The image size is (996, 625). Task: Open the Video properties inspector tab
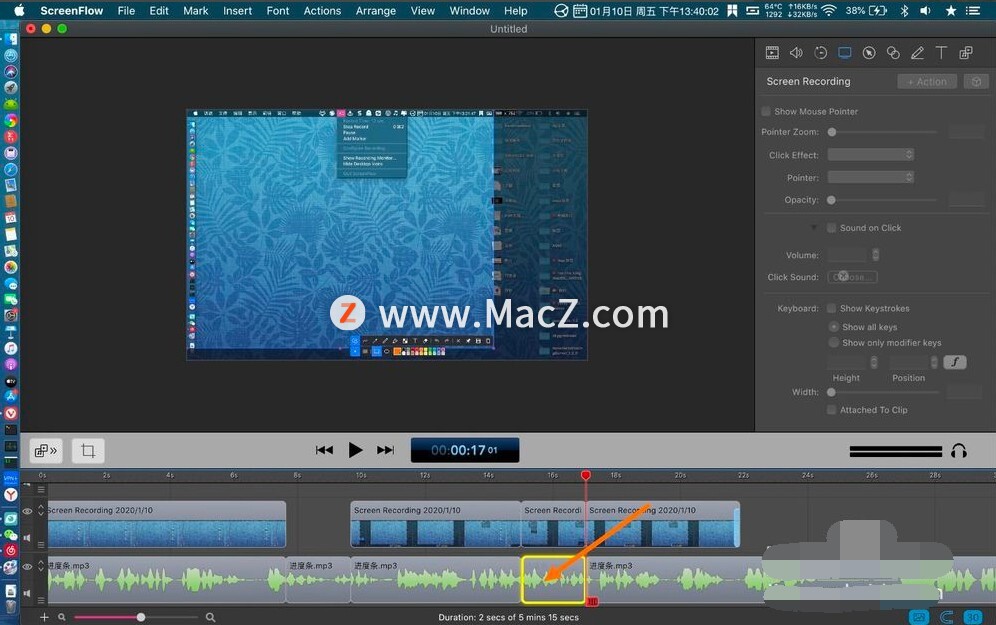click(x=772, y=53)
